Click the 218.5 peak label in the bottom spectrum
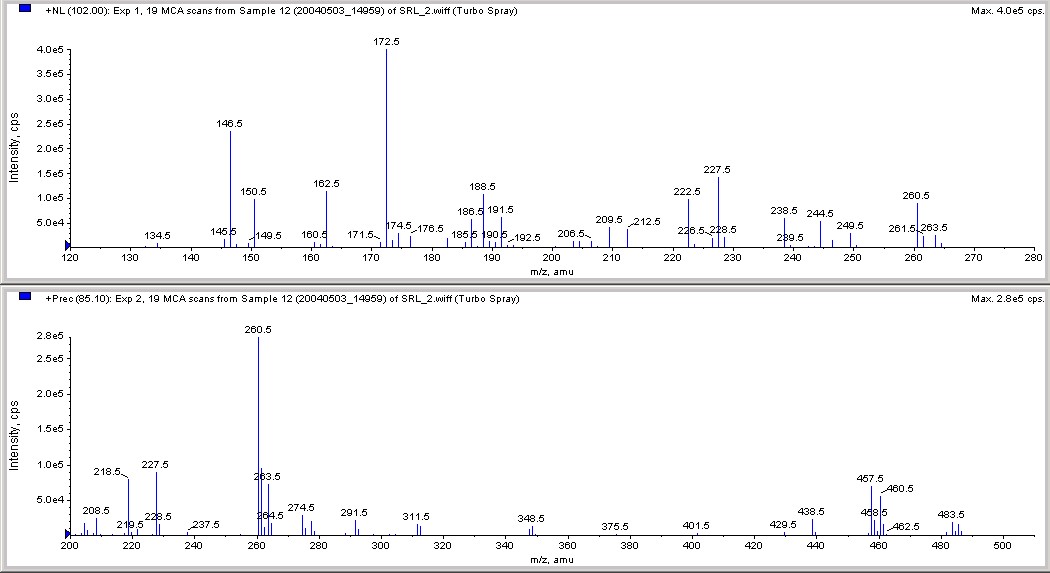 pos(107,472)
